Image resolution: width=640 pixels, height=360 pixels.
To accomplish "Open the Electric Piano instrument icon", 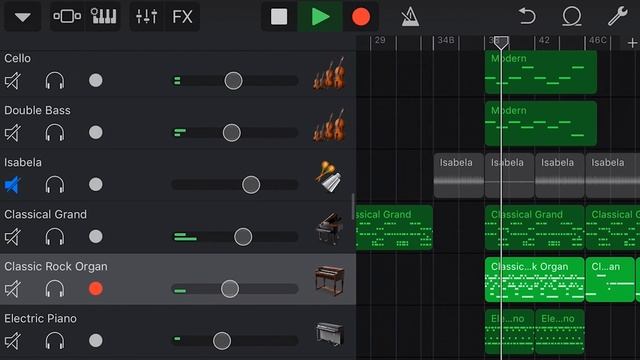I will (330, 334).
